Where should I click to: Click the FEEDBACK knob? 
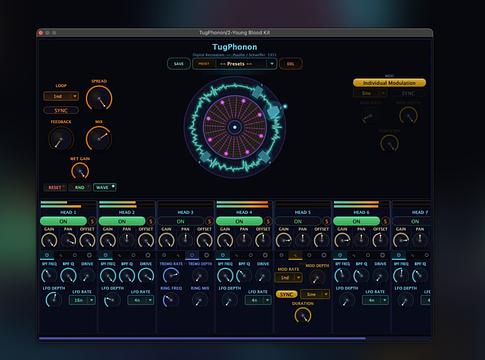(x=61, y=139)
